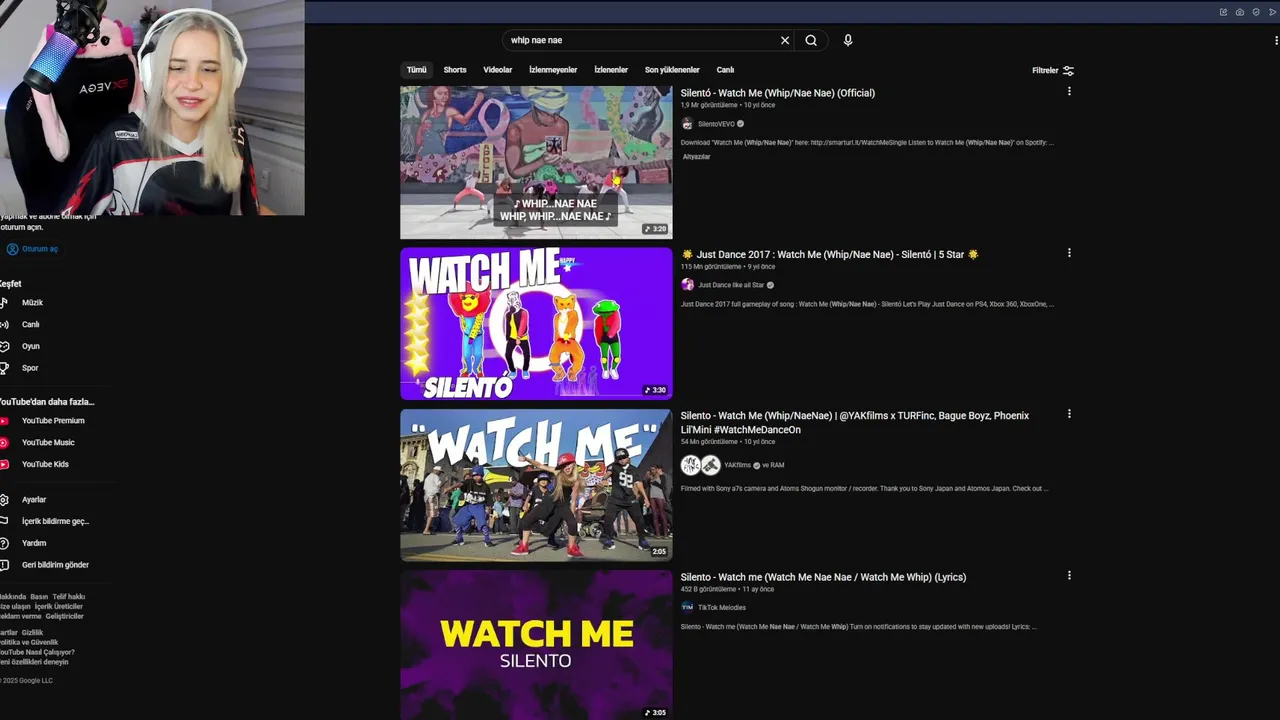Viewport: 1280px width, 720px height.
Task: Click TikTok Melodies channel avatar icon
Action: [687, 607]
